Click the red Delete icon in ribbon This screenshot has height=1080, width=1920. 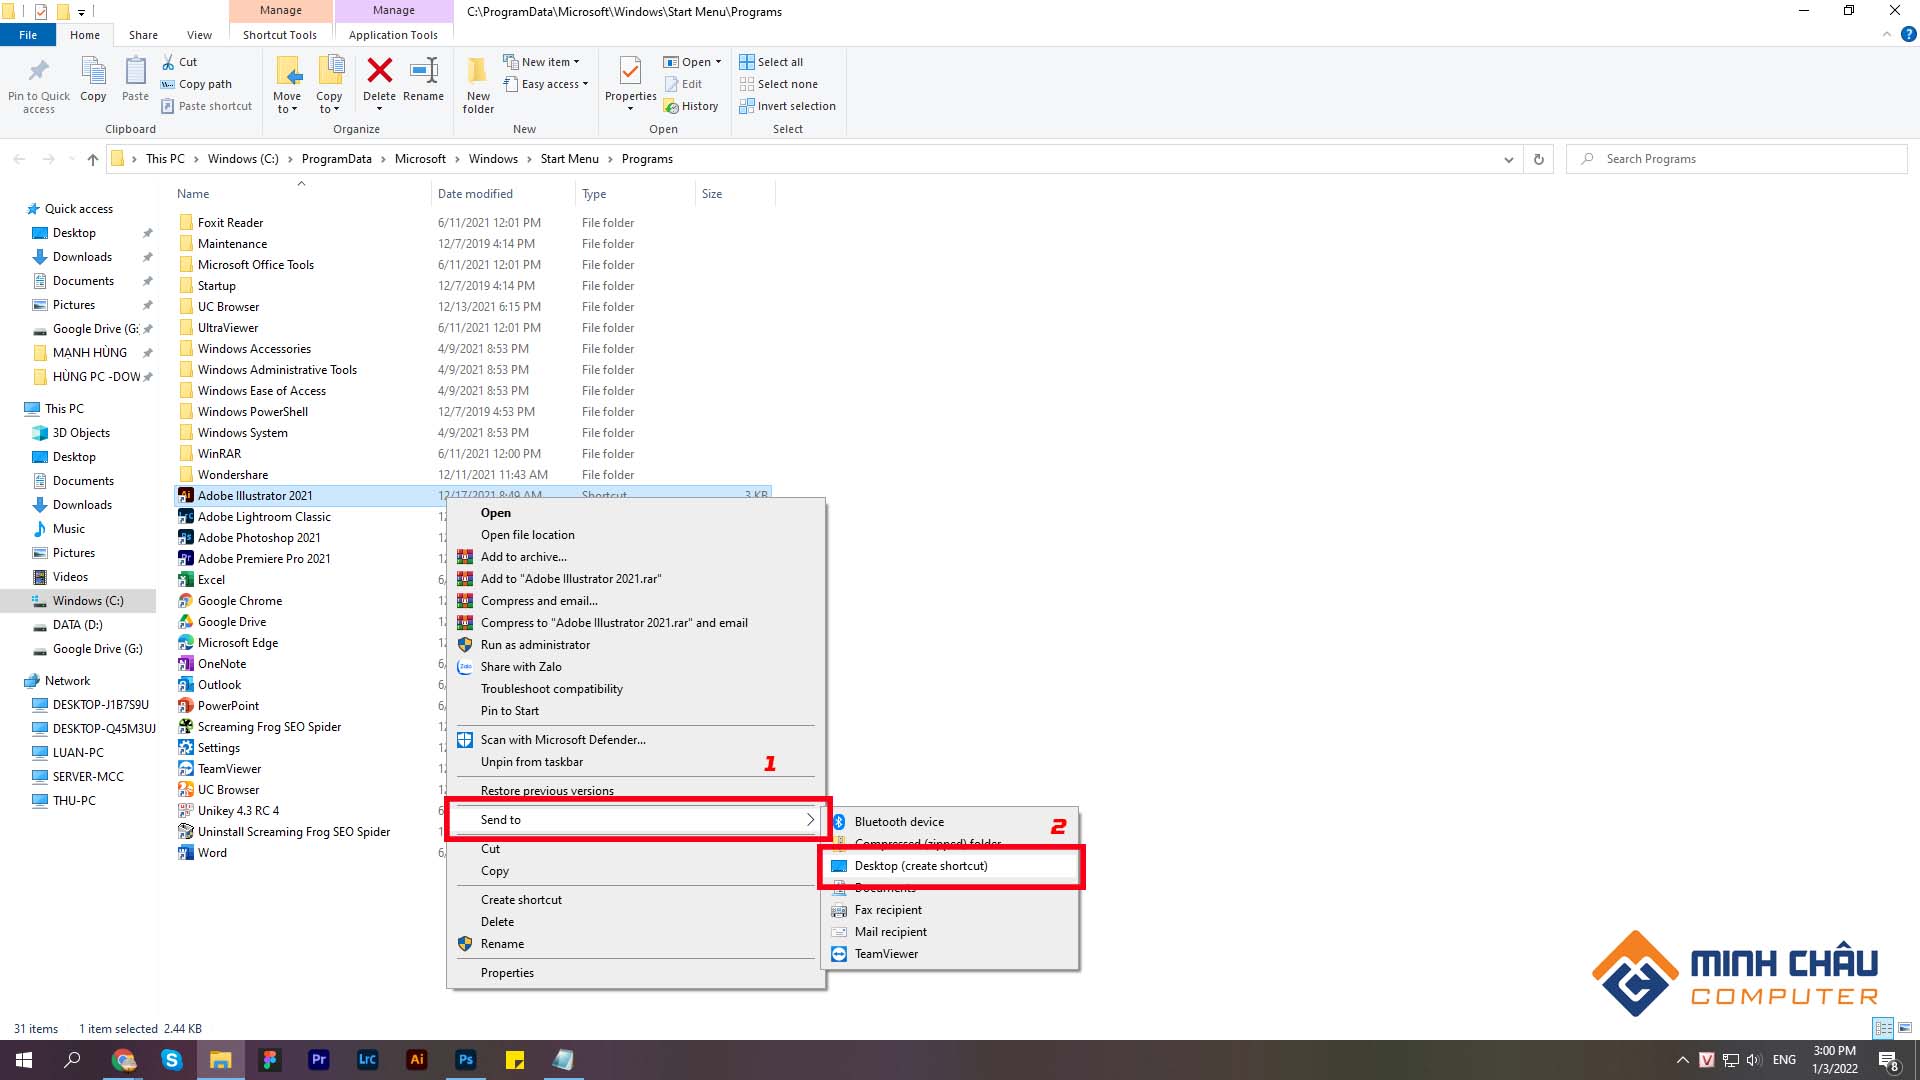pos(379,70)
